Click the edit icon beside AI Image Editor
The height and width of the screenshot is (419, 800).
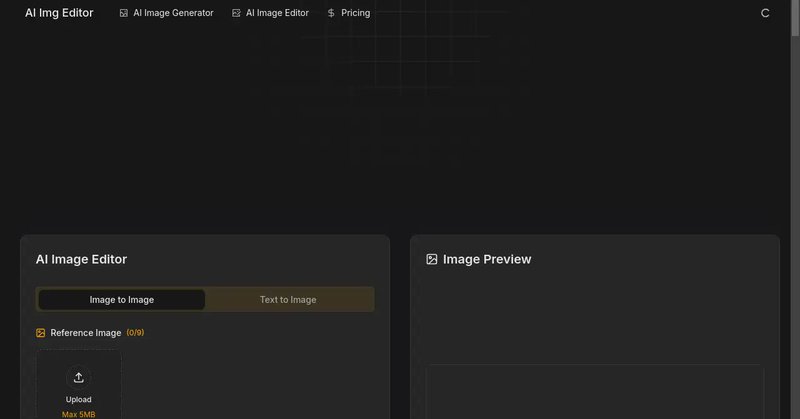[236, 13]
